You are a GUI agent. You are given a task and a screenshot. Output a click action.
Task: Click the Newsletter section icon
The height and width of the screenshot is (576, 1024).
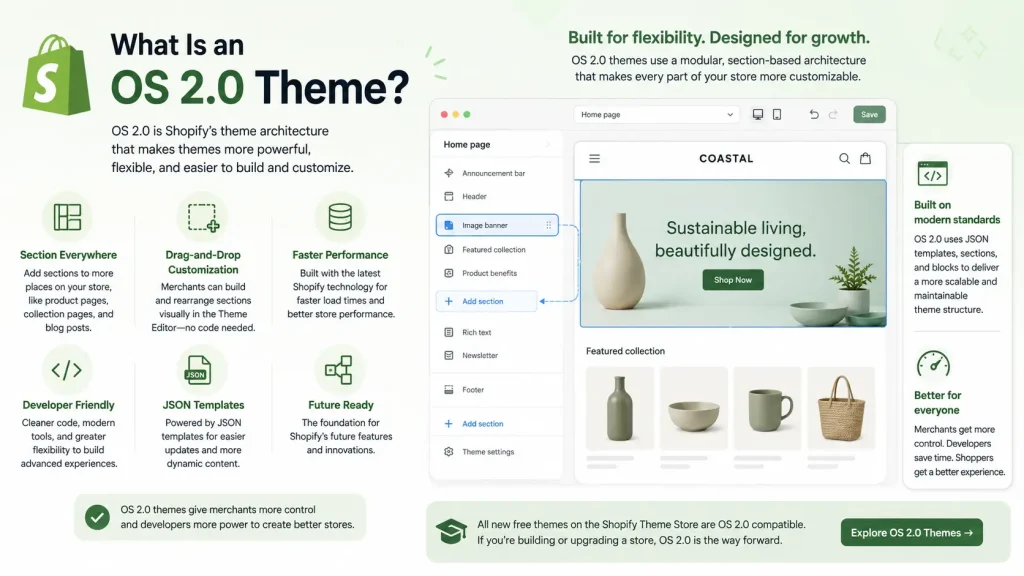pyautogui.click(x=449, y=355)
